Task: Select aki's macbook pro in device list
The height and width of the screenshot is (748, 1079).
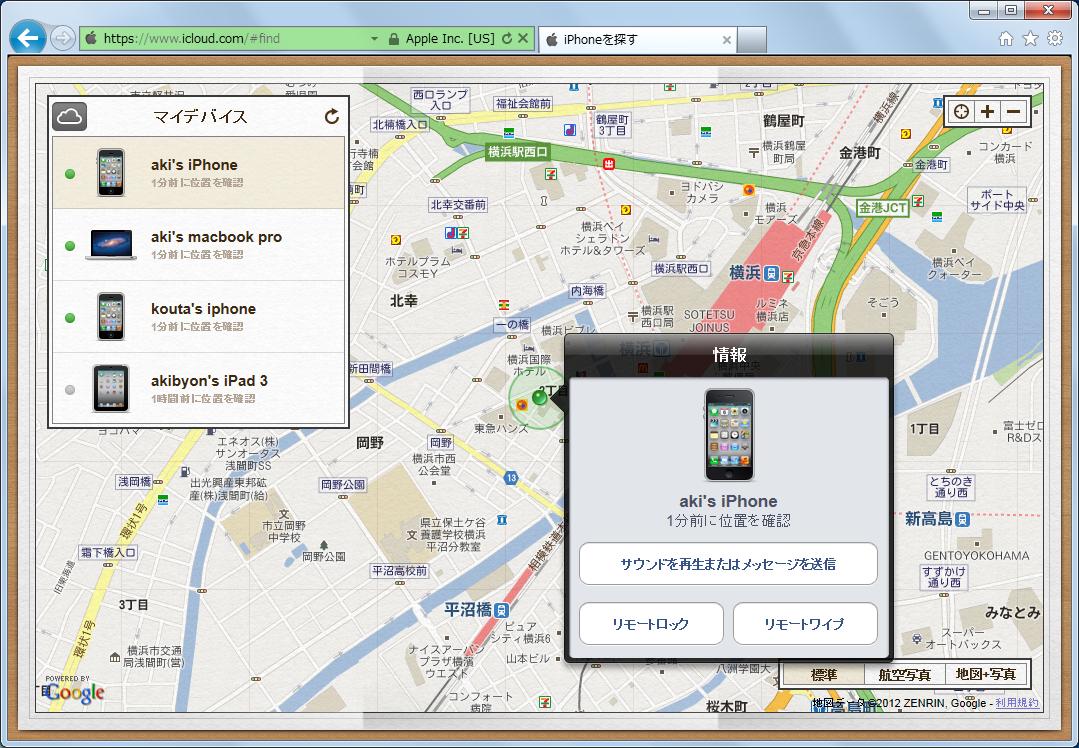Action: coord(198,245)
